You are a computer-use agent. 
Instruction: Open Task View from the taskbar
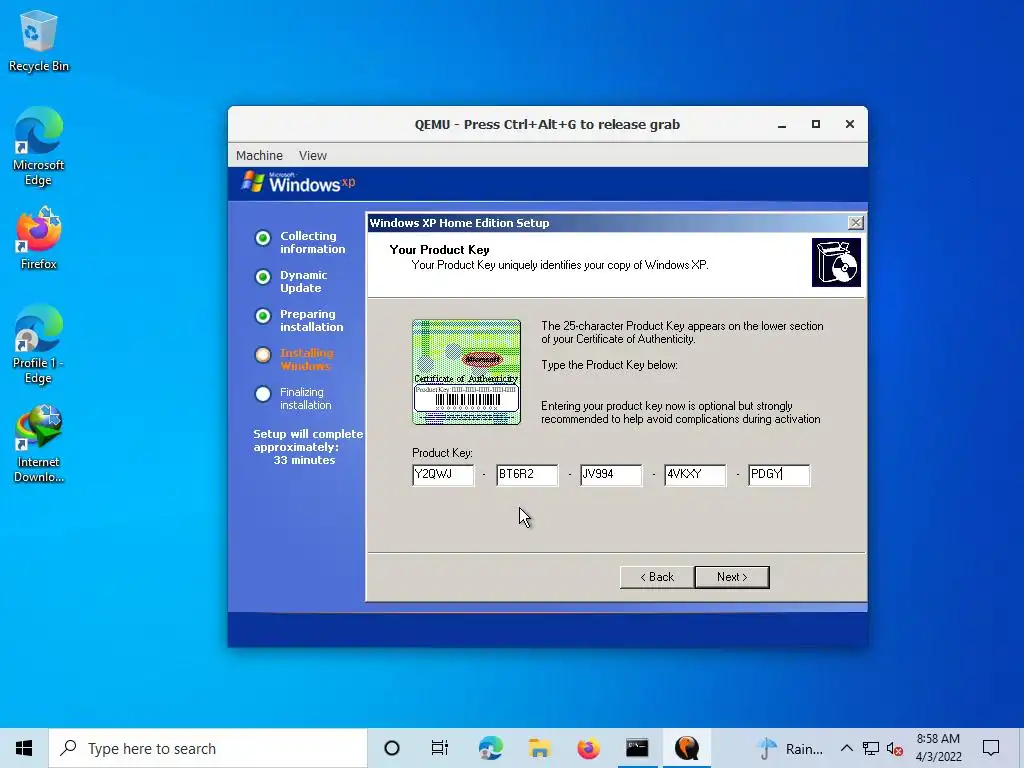click(440, 748)
